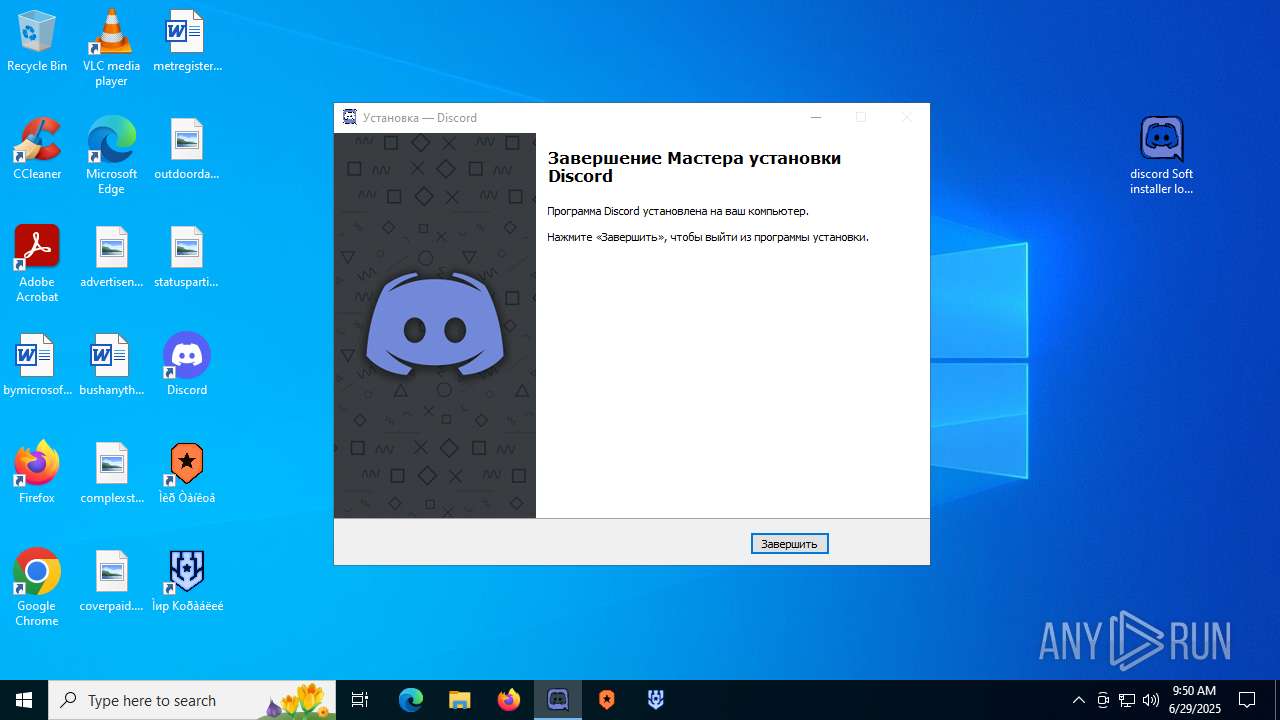Select the complexst image file icon
This screenshot has height=720, width=1280.
(111, 473)
